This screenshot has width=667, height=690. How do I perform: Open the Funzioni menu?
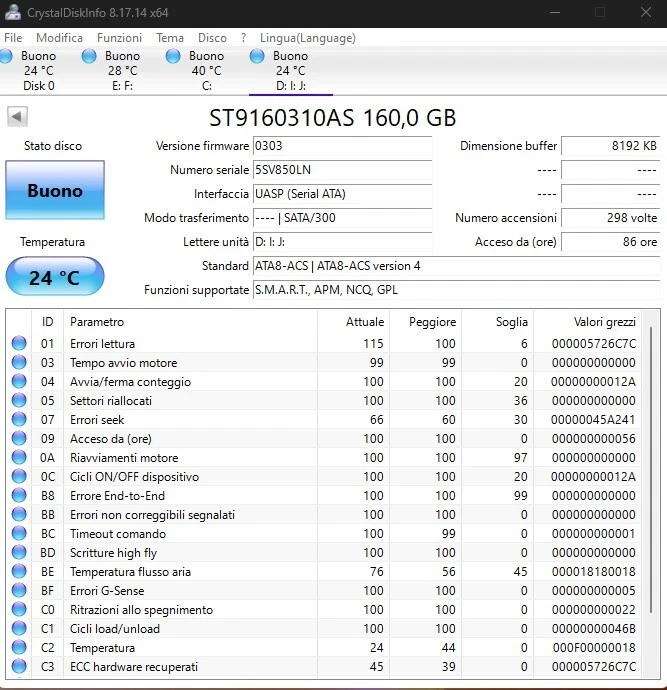(120, 38)
